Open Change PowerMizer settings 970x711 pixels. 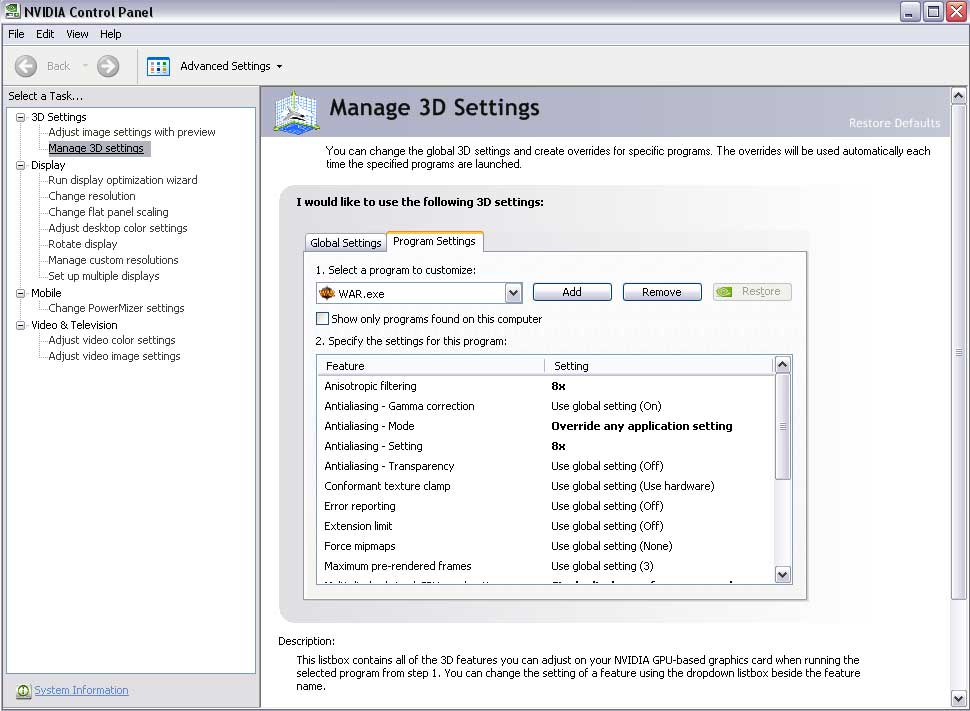(x=116, y=308)
